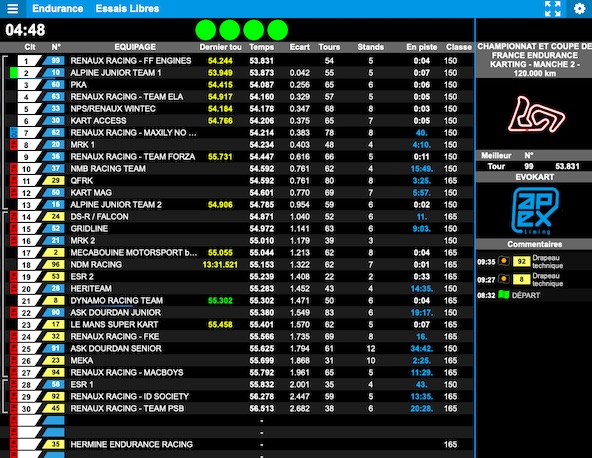
Task: Open the settings gear icon
Action: (x=579, y=8)
